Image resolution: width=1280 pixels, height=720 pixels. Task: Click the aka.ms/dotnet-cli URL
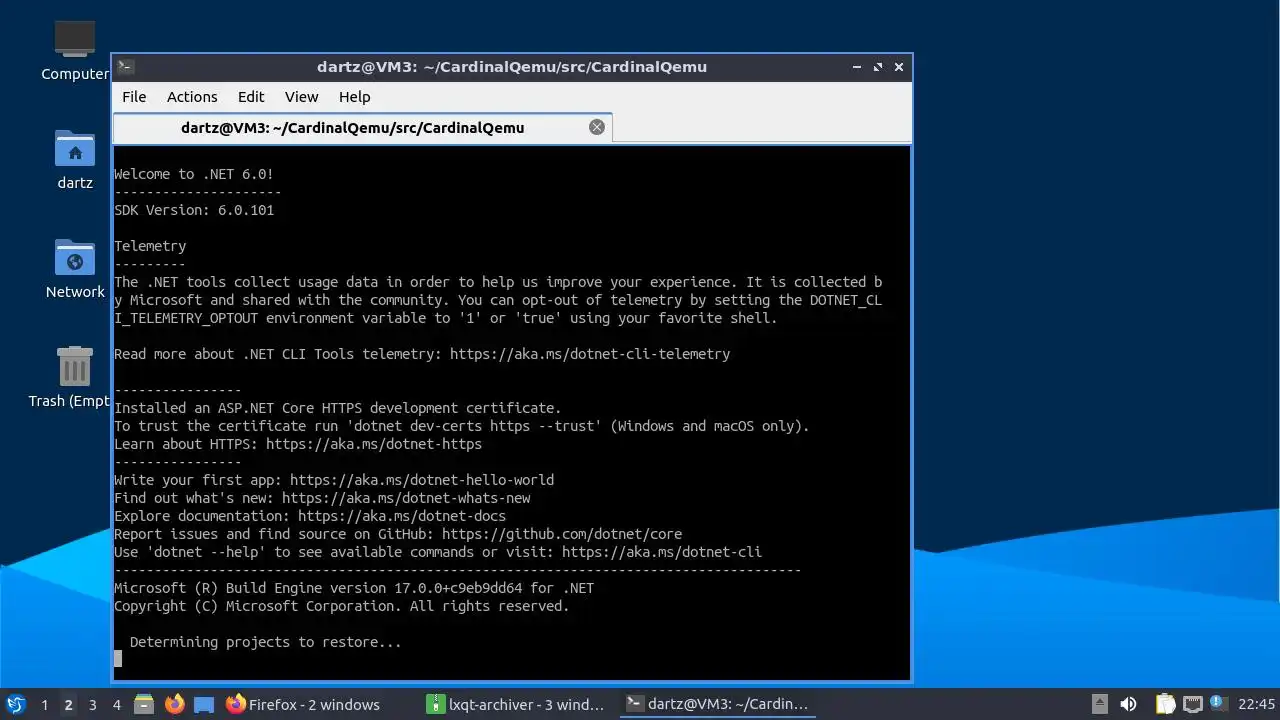click(x=662, y=552)
